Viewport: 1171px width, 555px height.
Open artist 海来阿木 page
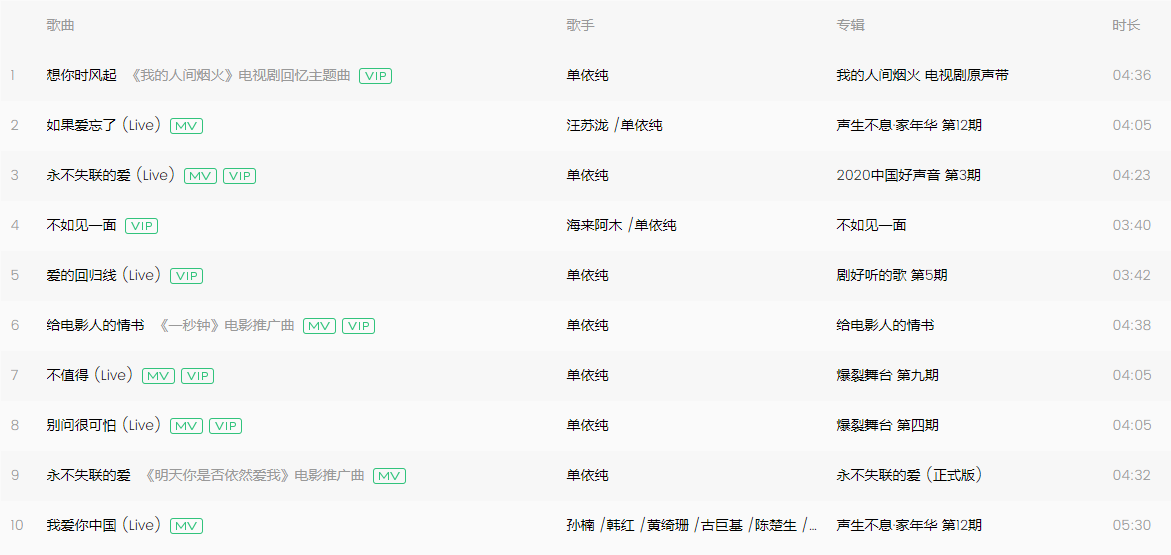coord(594,225)
